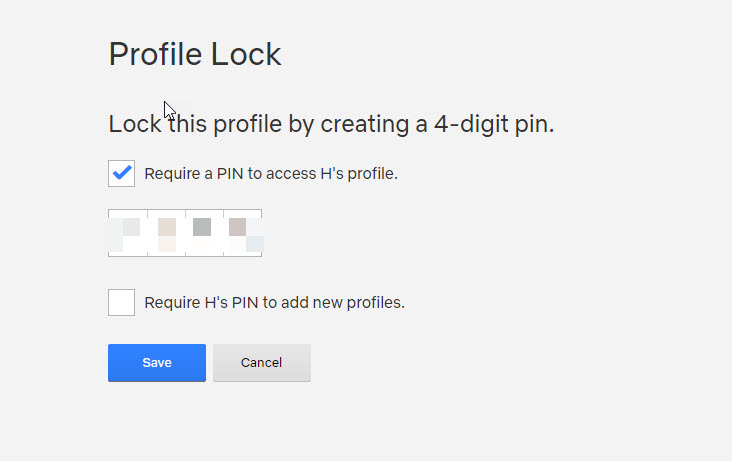Click the Profile Lock page heading
The height and width of the screenshot is (461, 732).
(195, 55)
